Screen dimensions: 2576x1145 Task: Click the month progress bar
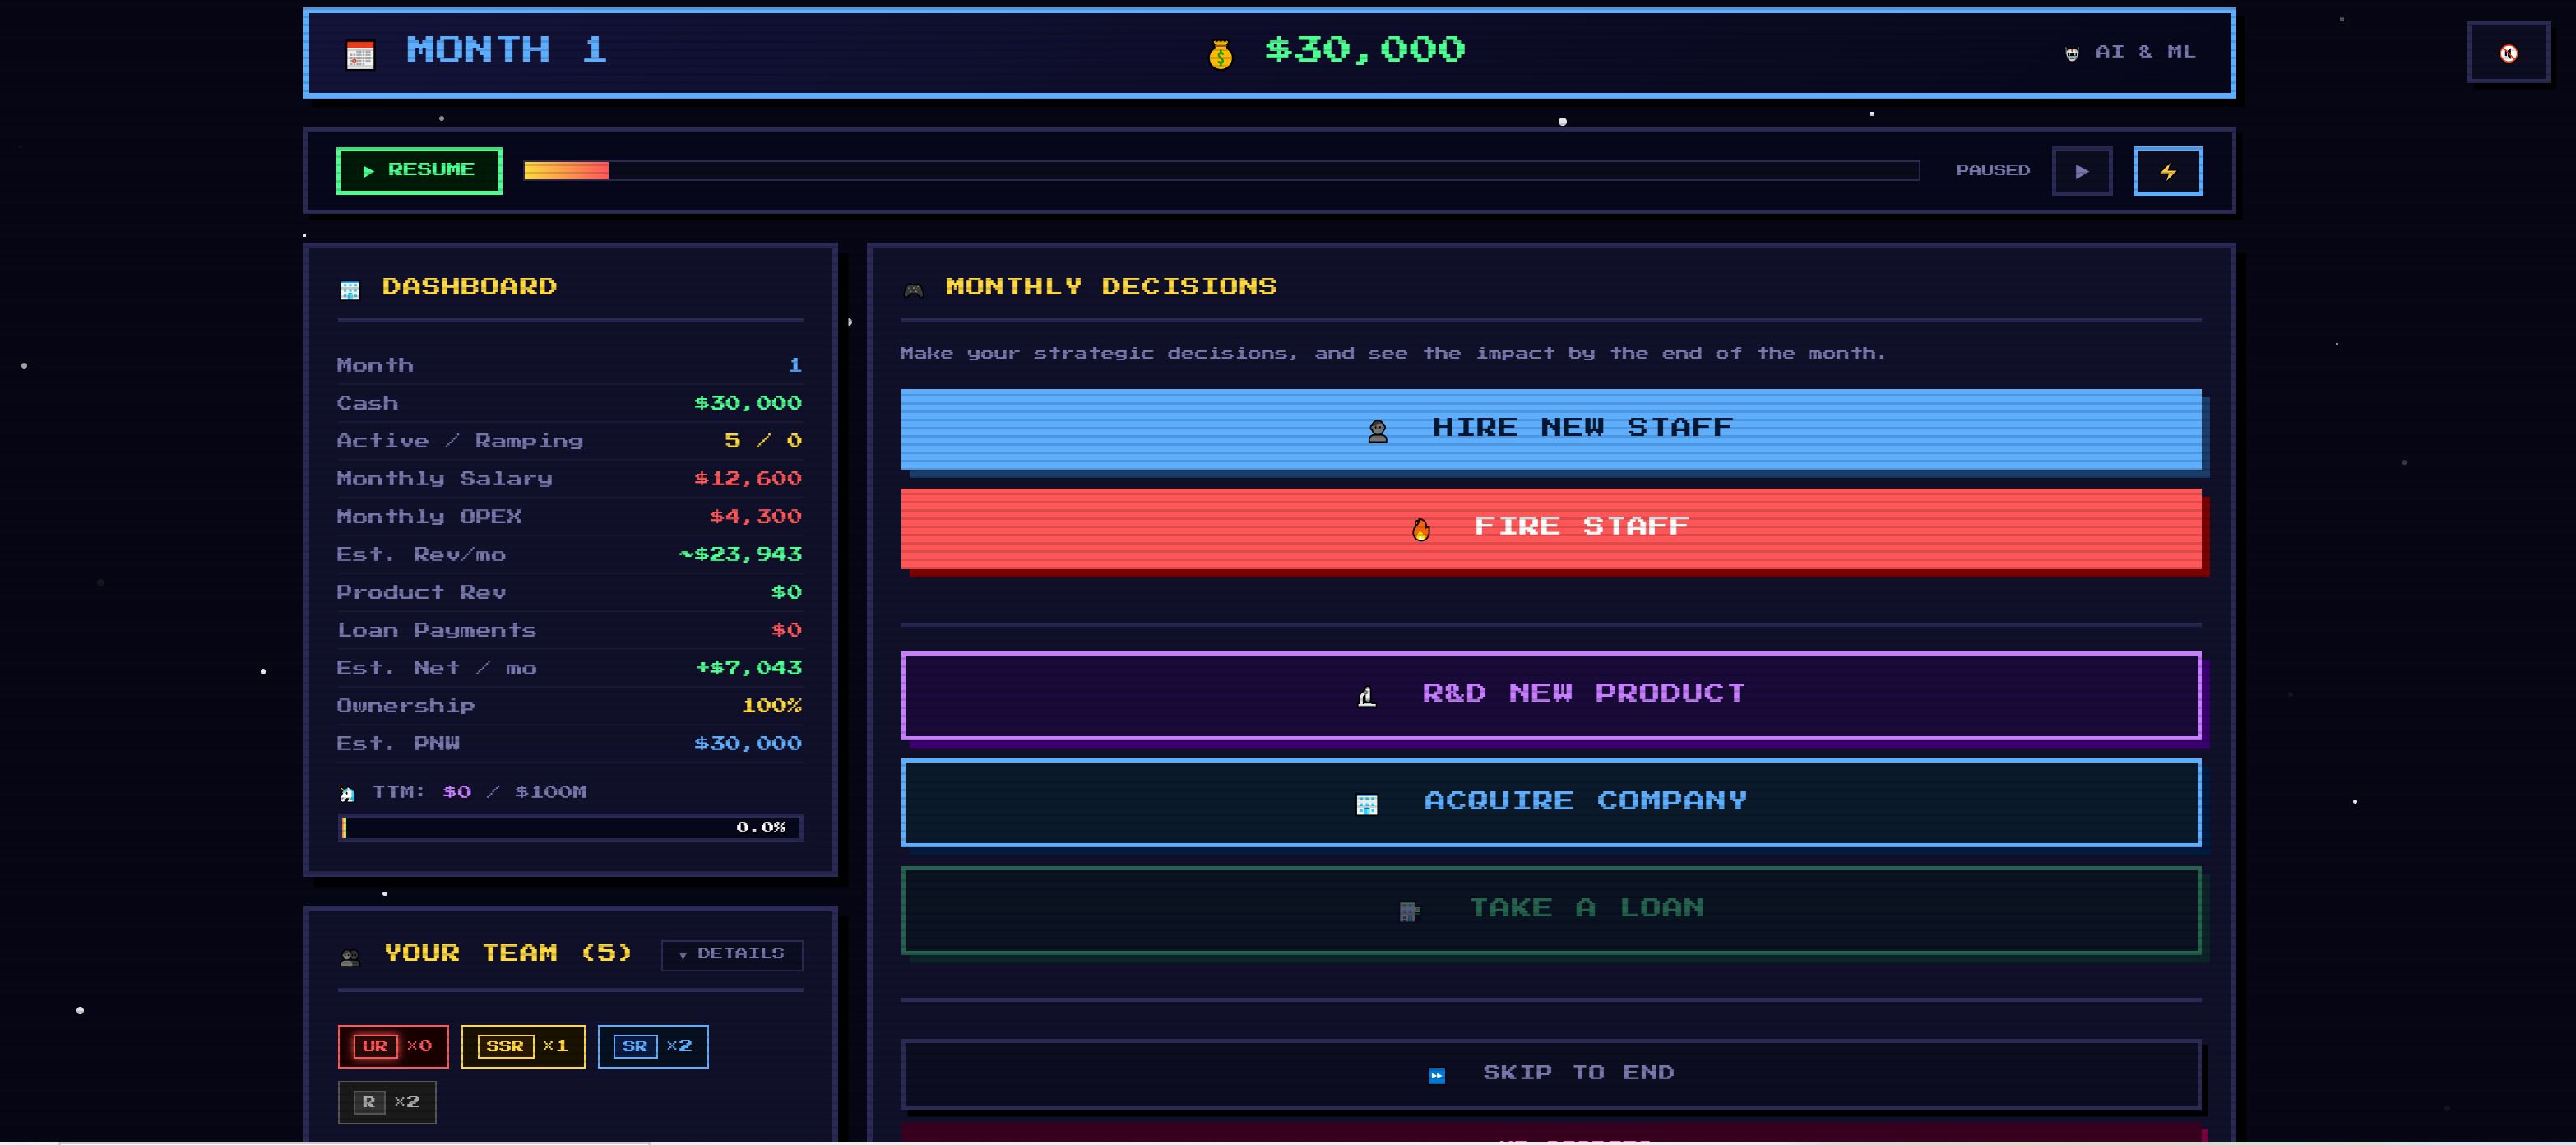click(x=1220, y=171)
